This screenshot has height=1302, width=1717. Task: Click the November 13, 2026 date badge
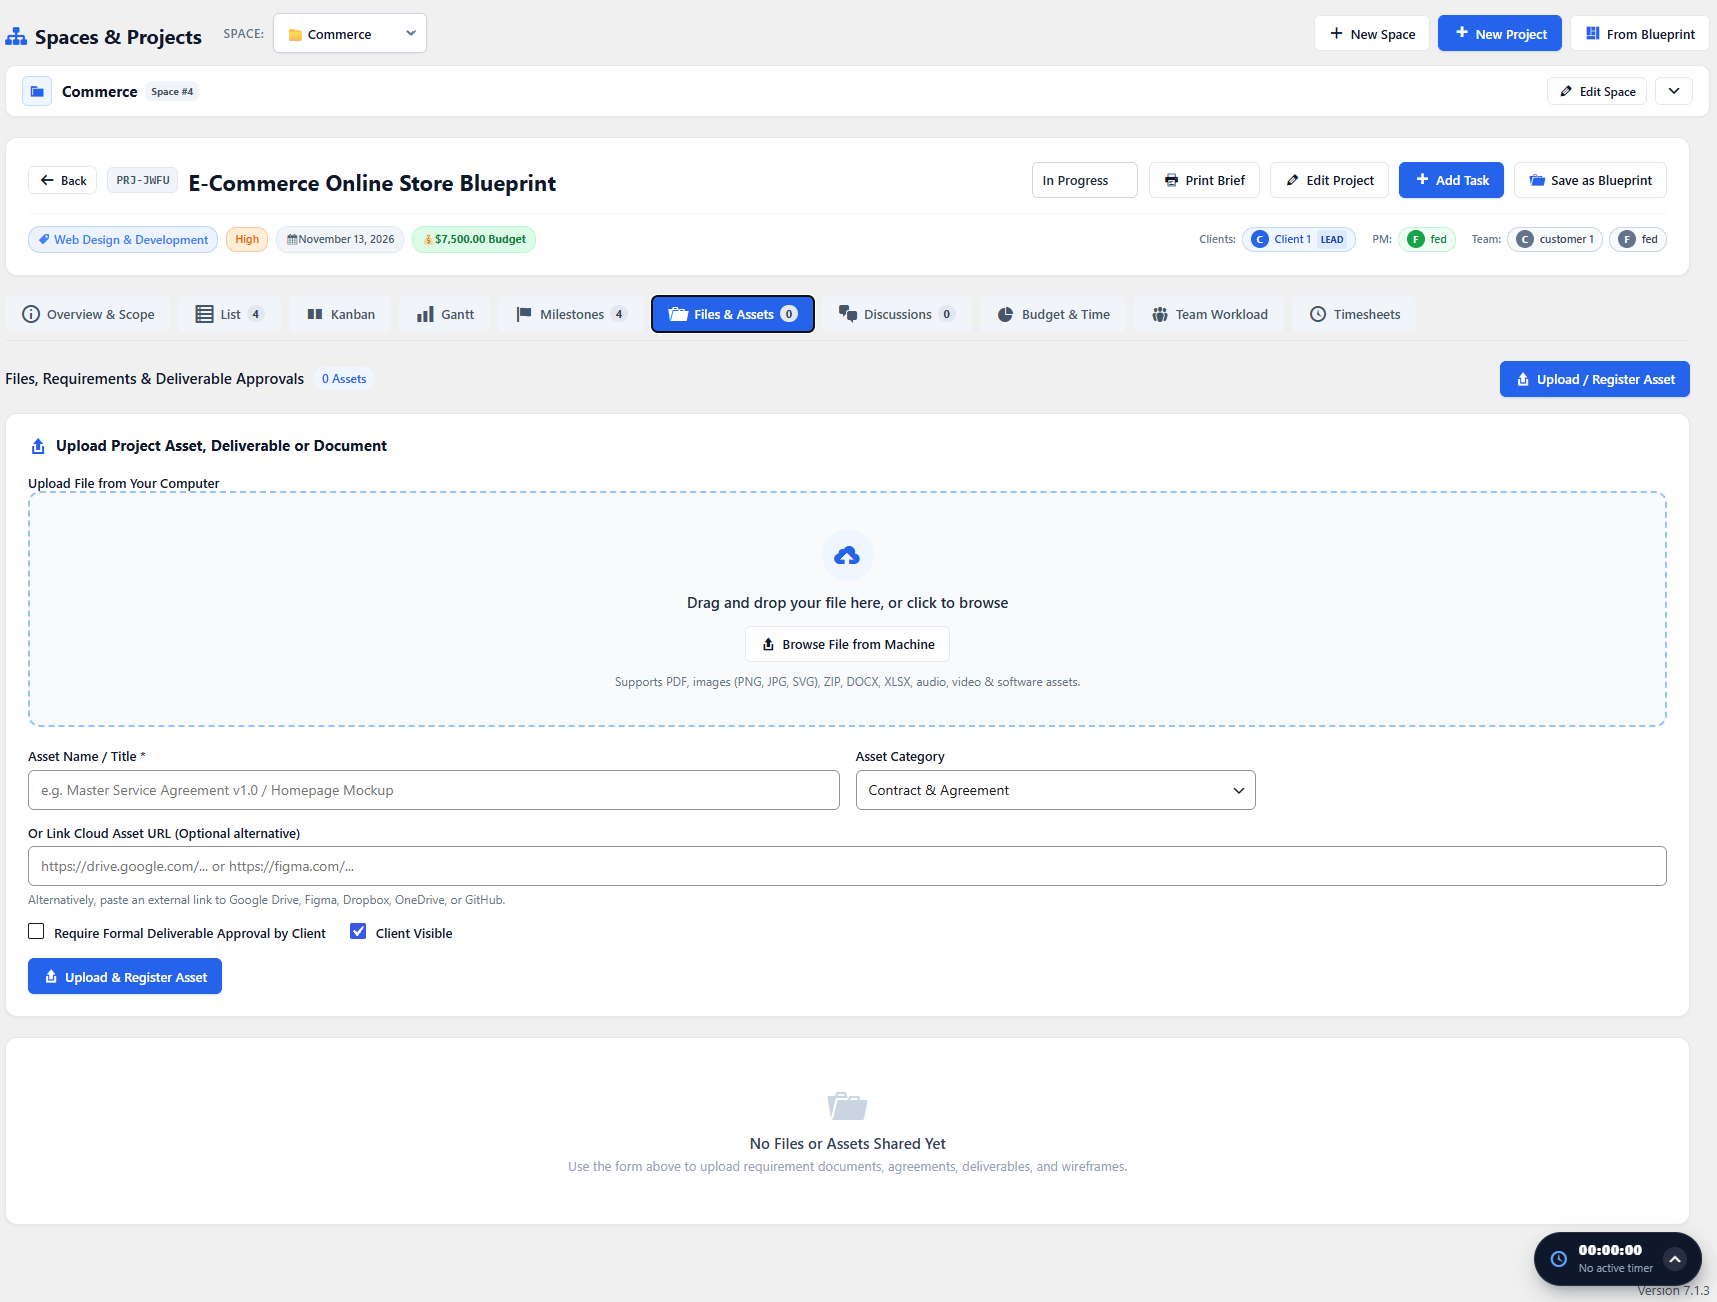[340, 239]
